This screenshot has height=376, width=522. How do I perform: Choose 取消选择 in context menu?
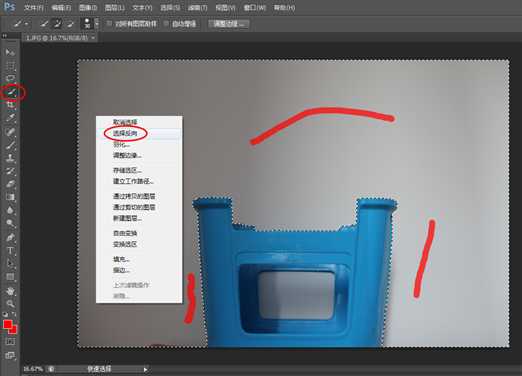tap(139, 122)
